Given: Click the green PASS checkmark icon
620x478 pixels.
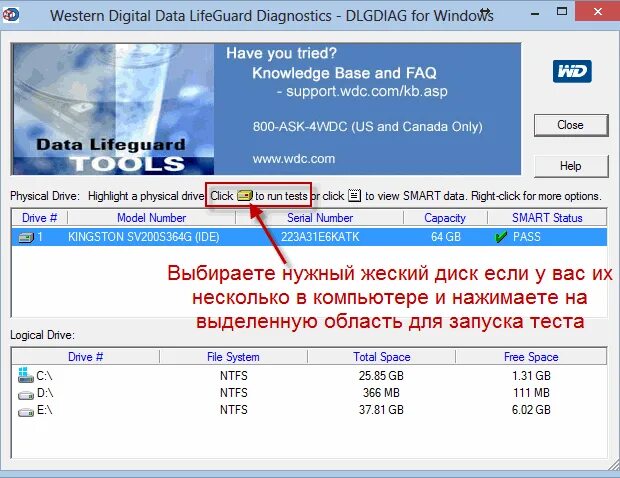Looking at the screenshot, I should 501,237.
